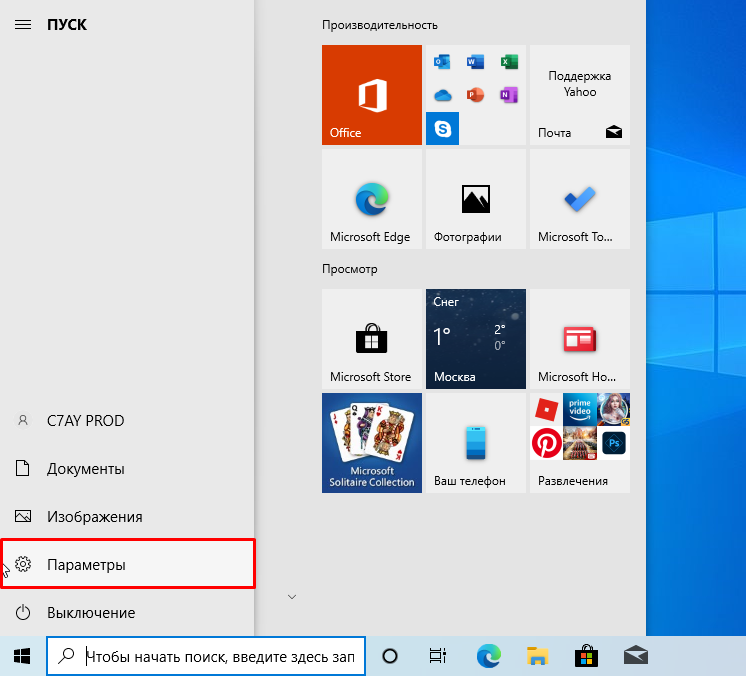Open the C7AY PROD user account
This screenshot has height=676, width=746.
tap(127, 421)
